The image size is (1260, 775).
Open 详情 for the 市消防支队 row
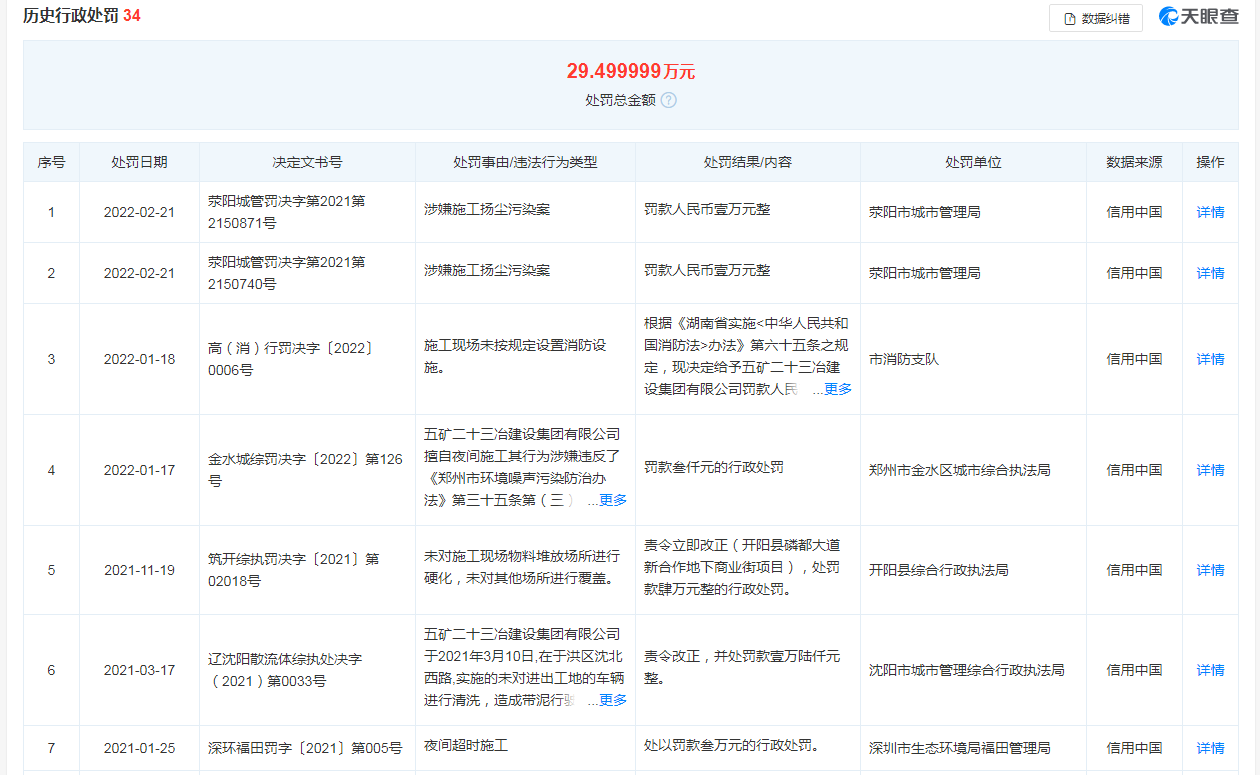pos(1210,359)
